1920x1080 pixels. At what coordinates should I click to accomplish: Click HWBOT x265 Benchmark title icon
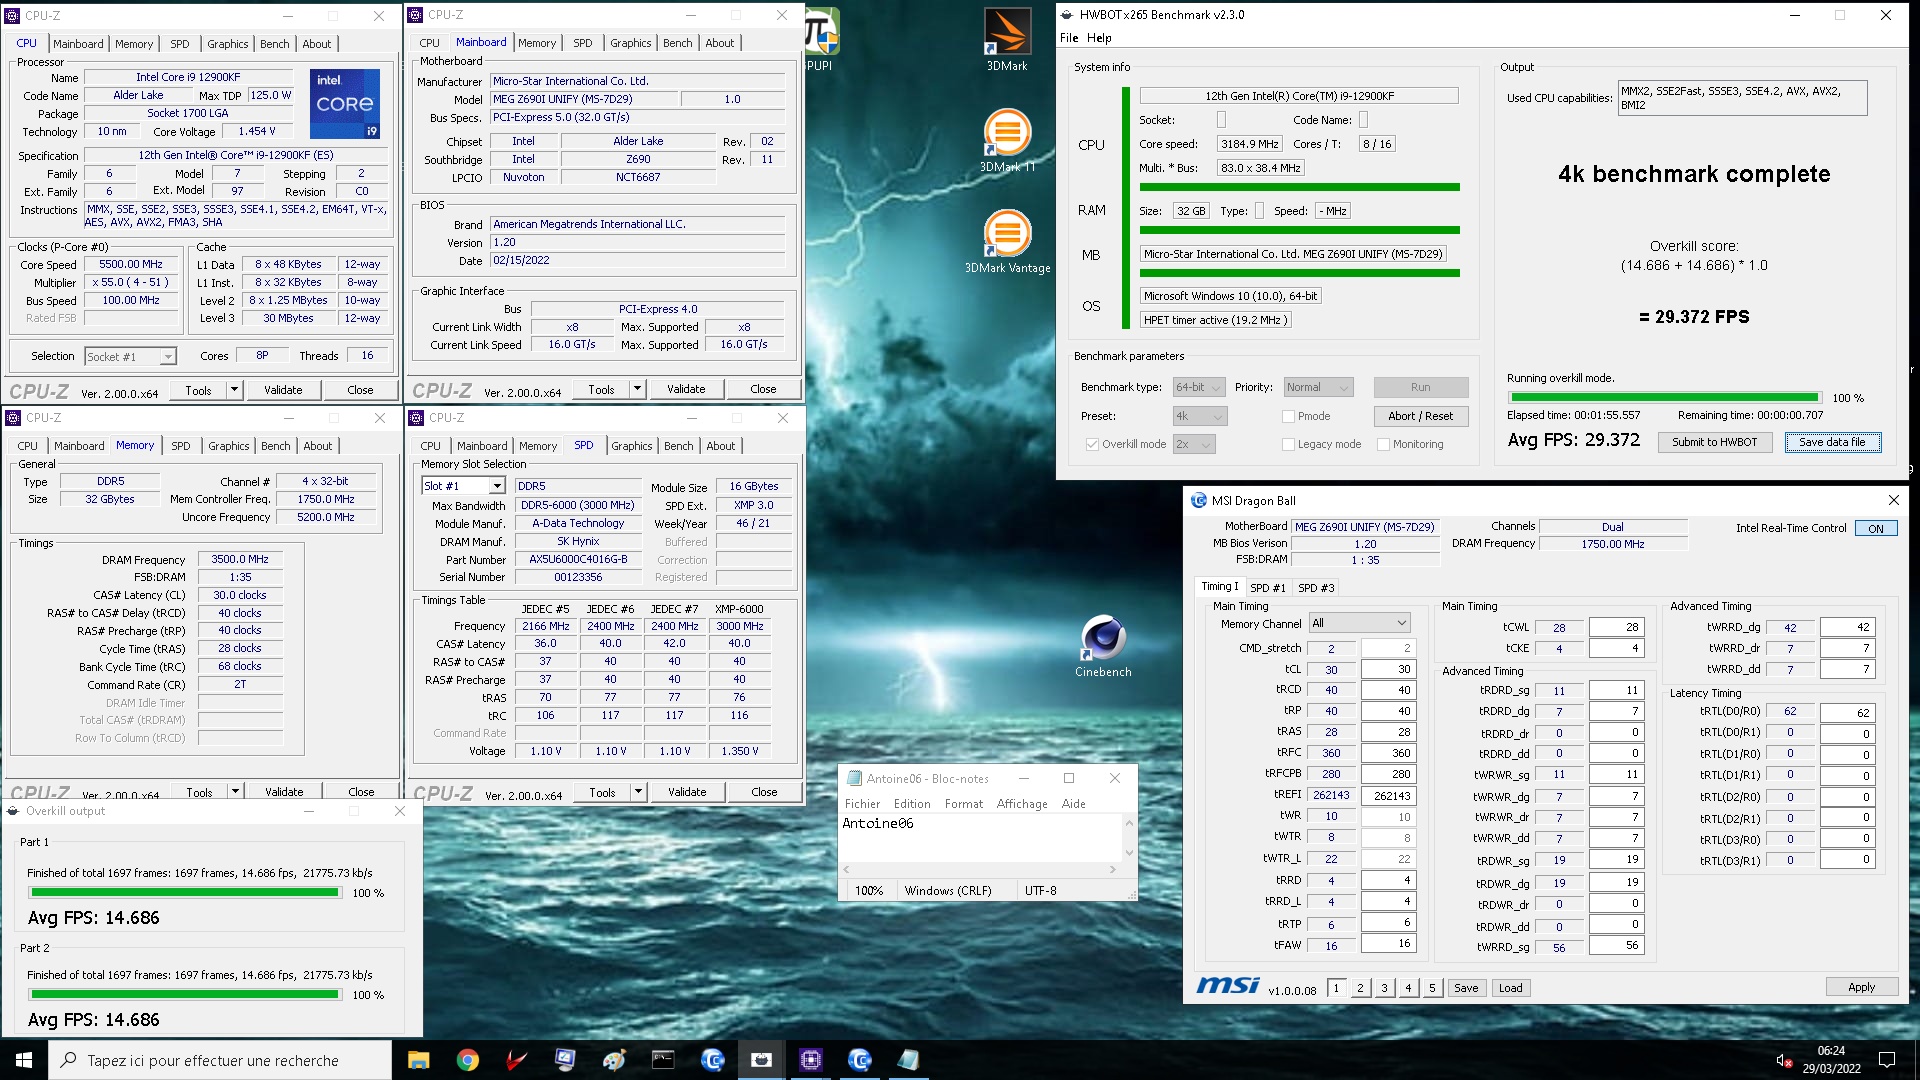click(1067, 15)
